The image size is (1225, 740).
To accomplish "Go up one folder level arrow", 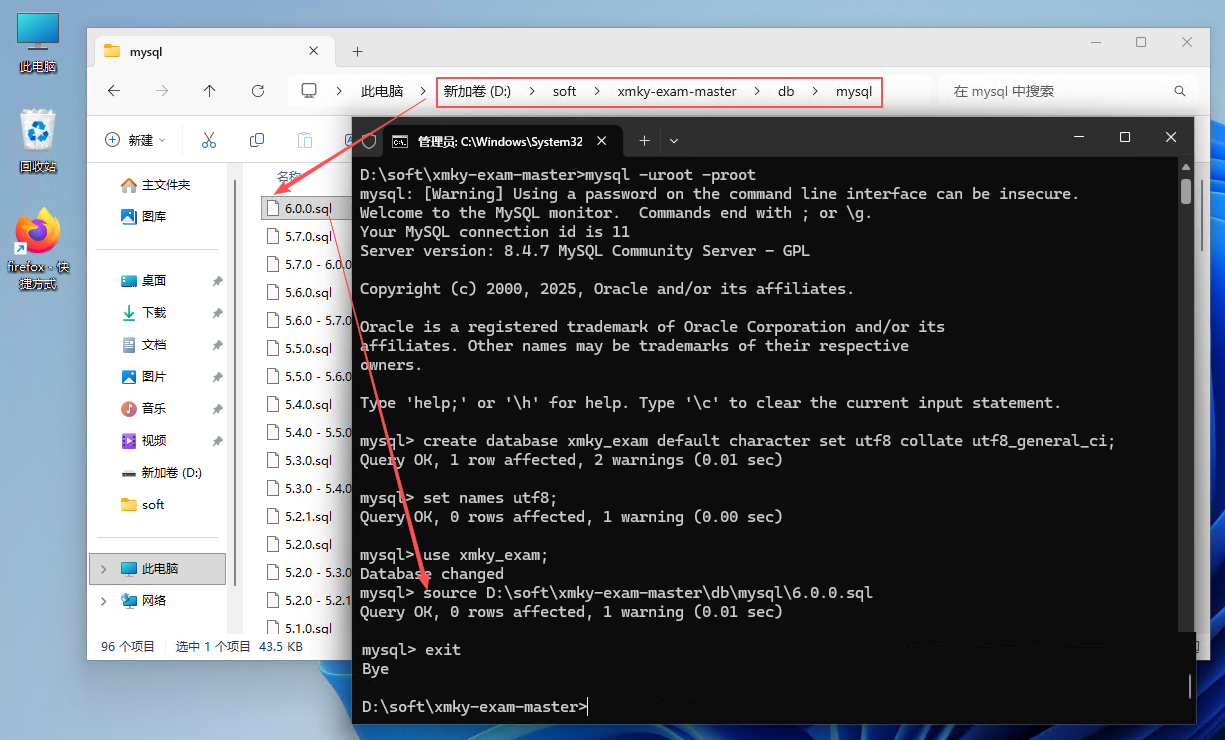I will point(209,91).
